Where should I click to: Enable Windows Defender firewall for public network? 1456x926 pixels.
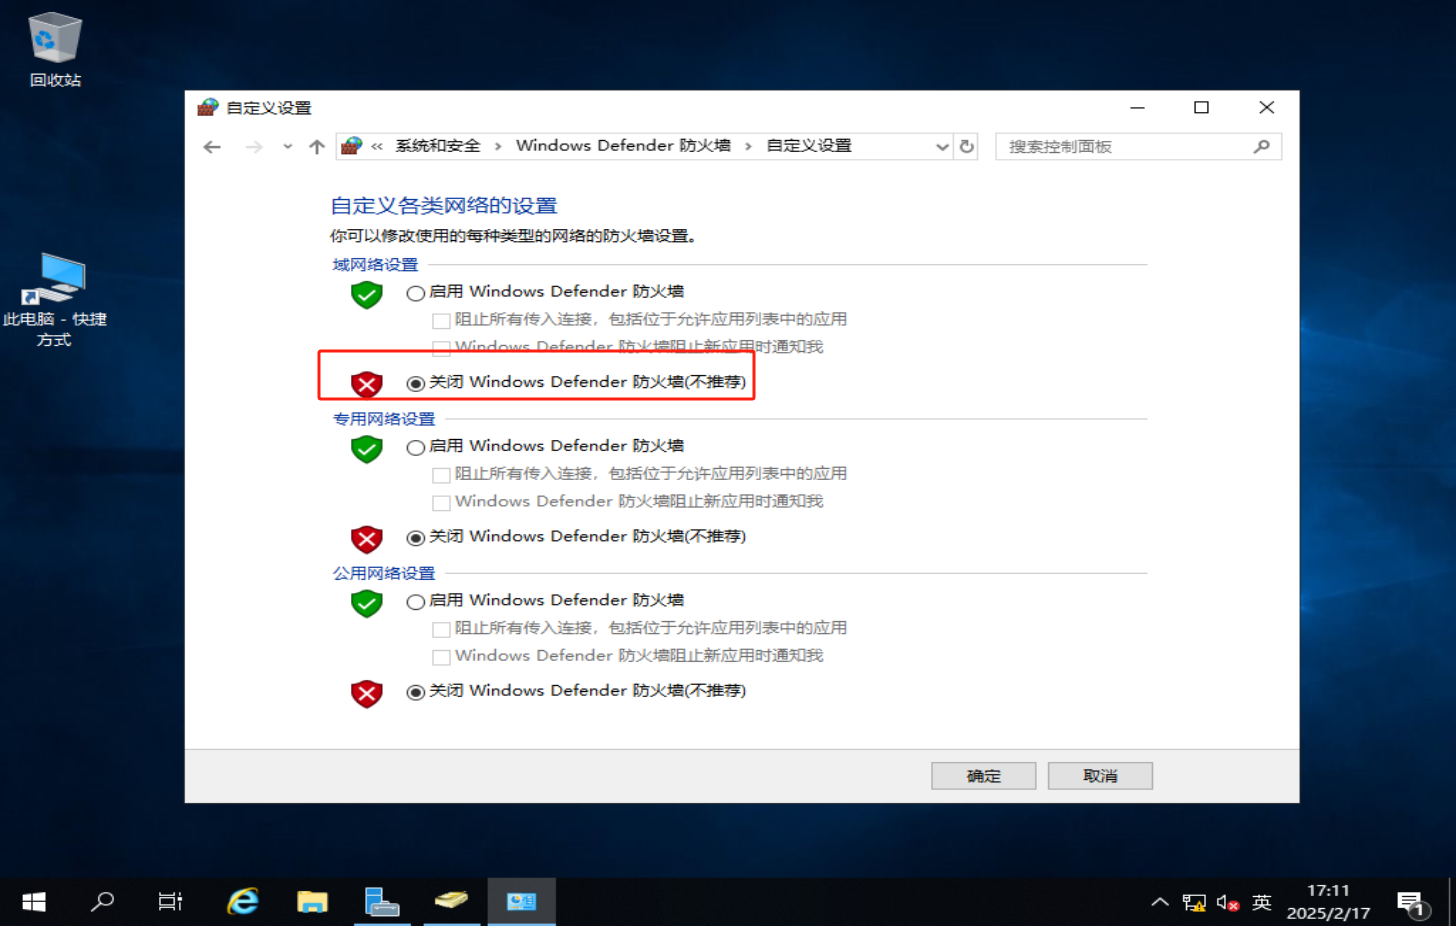coord(416,602)
